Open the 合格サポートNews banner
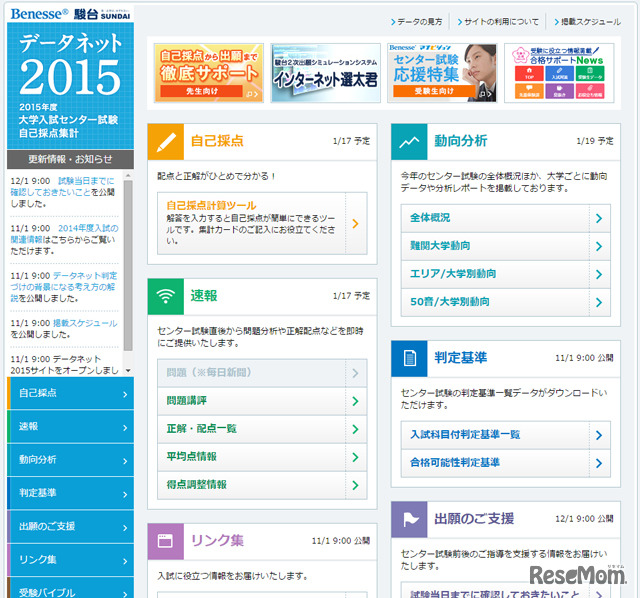 [559, 73]
